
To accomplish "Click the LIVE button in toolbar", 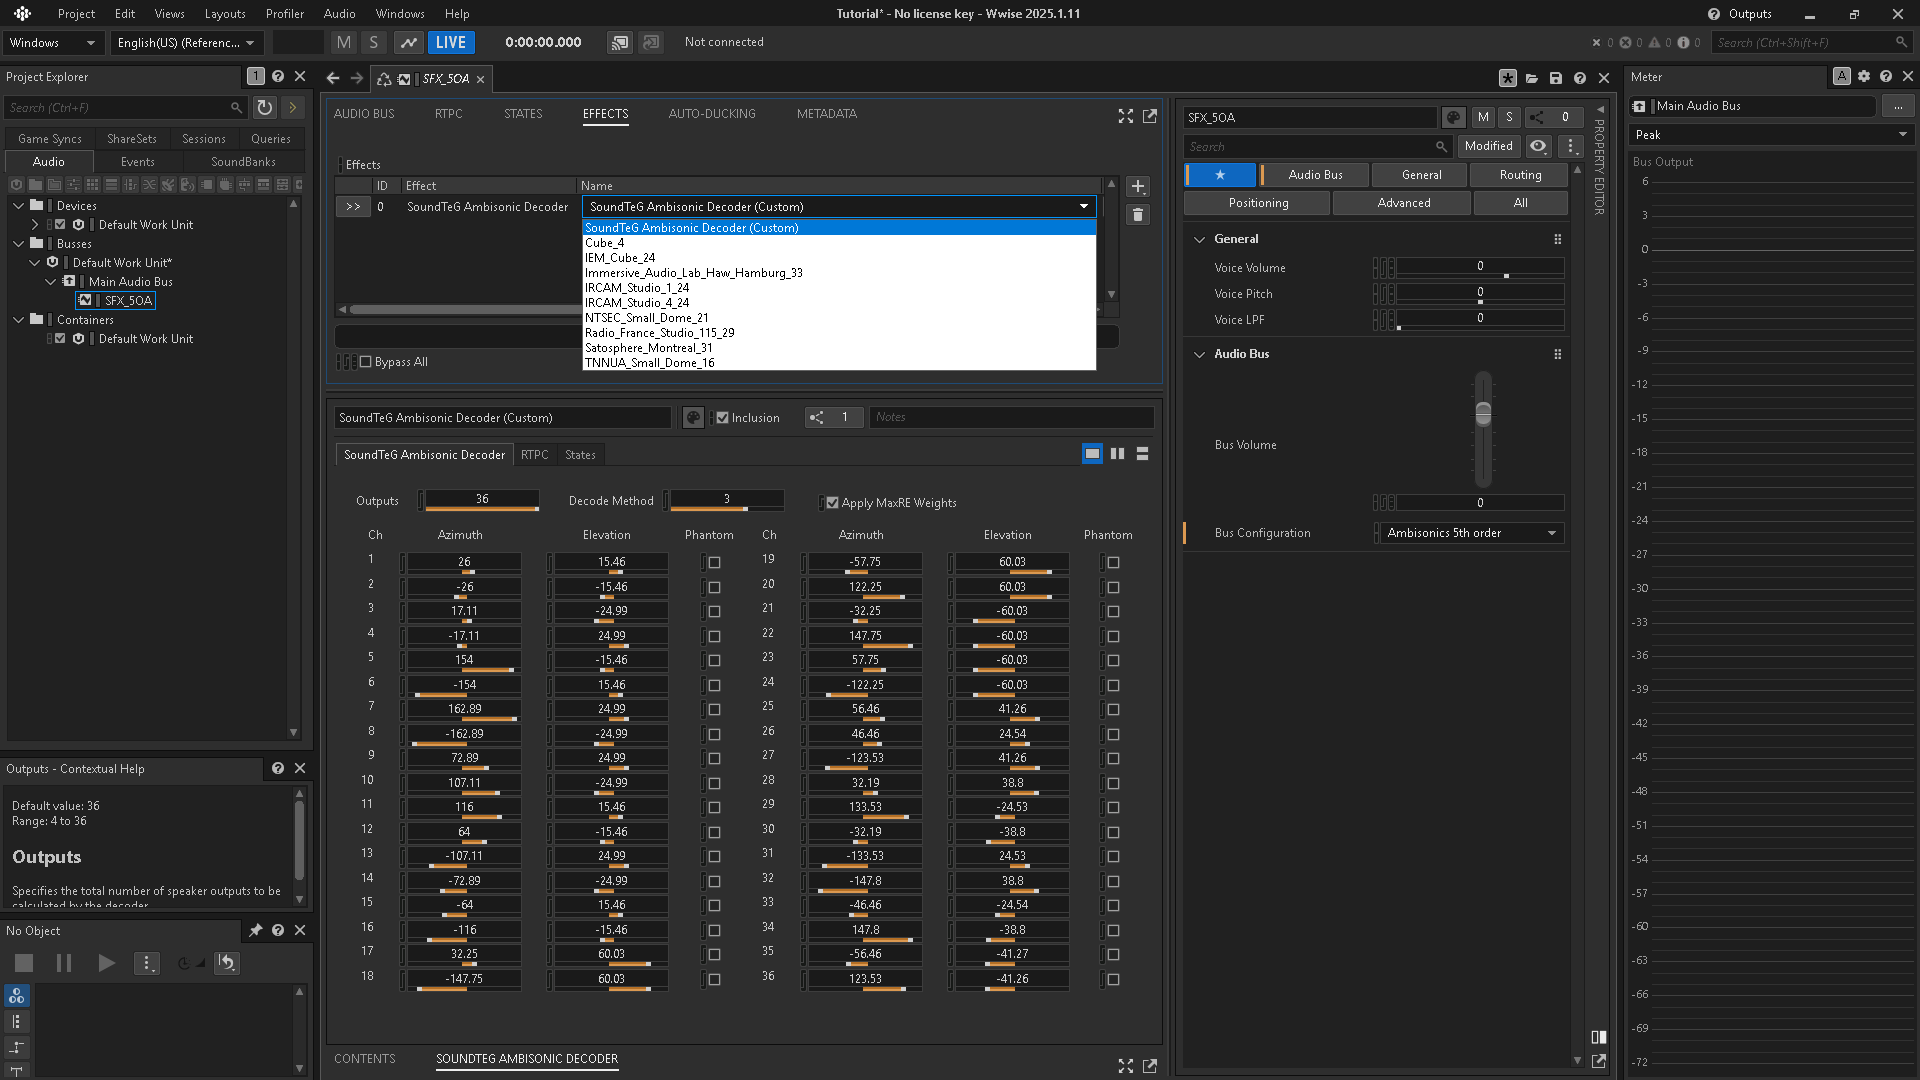I will pos(451,42).
